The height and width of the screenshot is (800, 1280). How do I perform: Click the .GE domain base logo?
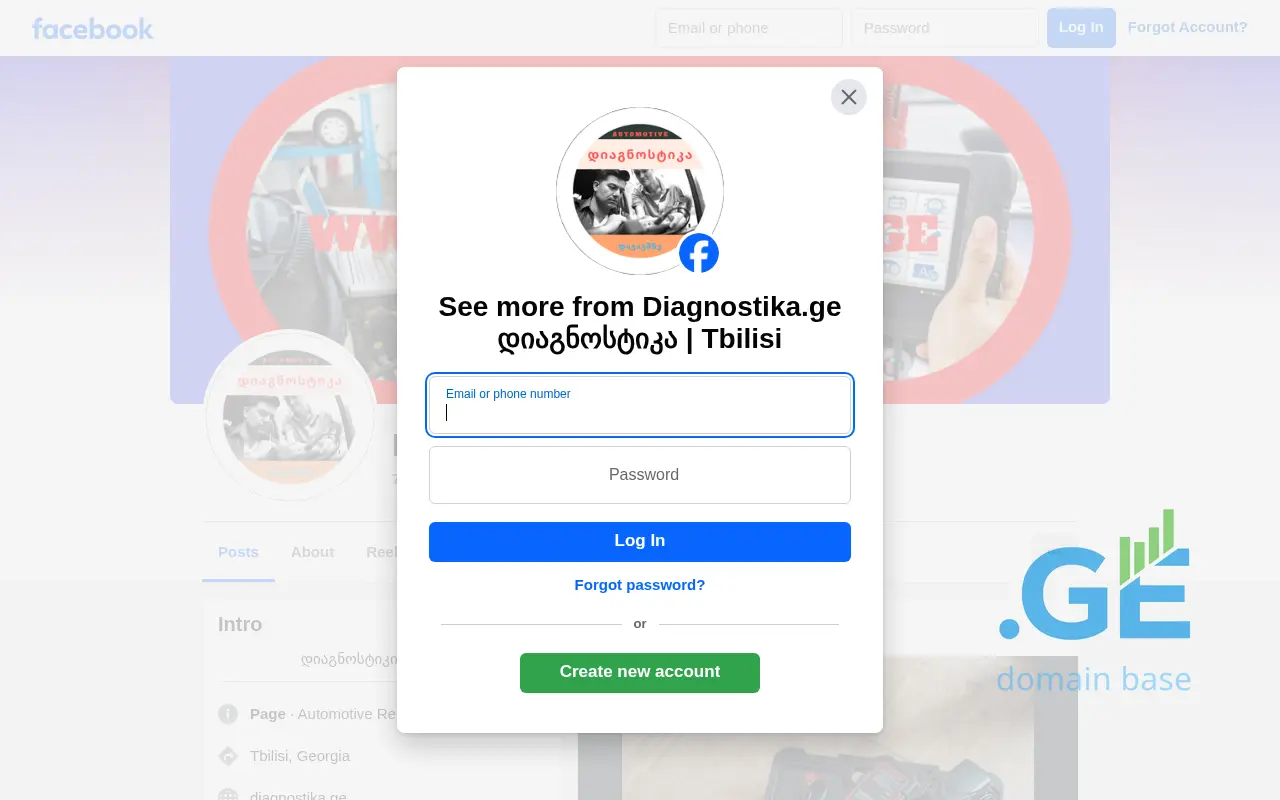coord(1094,602)
